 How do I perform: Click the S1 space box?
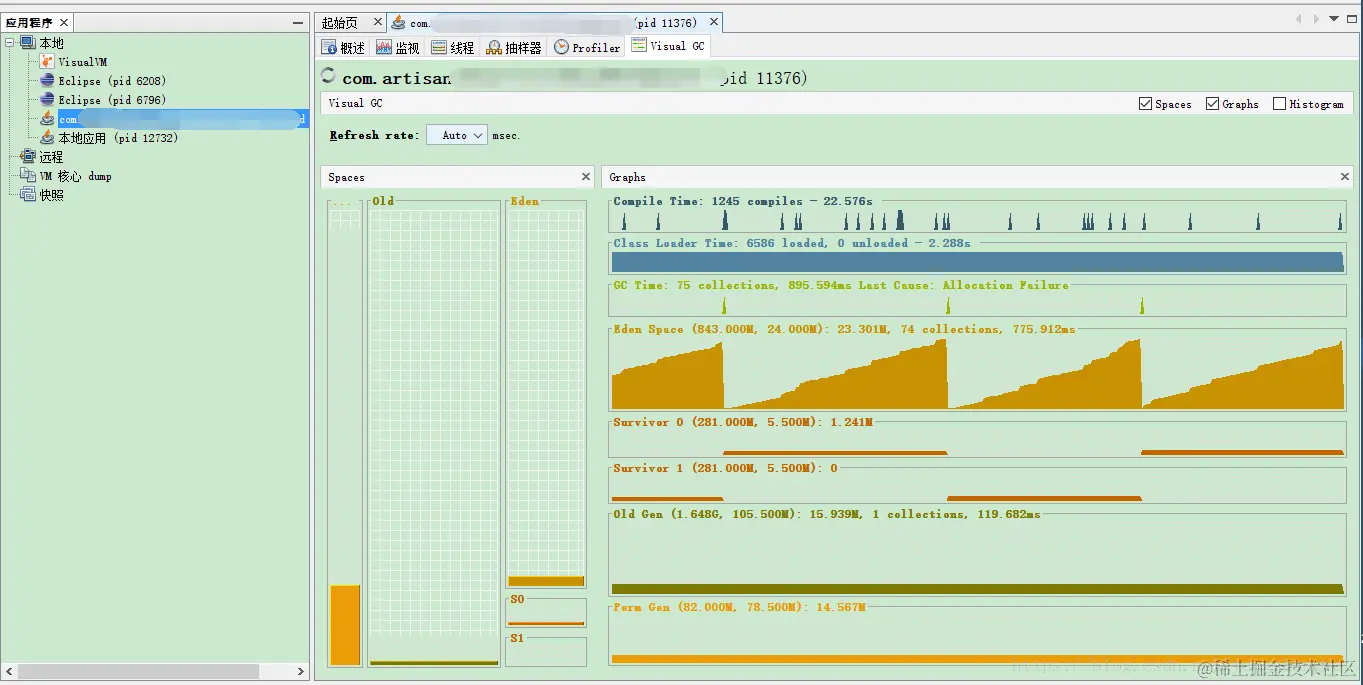pos(546,650)
